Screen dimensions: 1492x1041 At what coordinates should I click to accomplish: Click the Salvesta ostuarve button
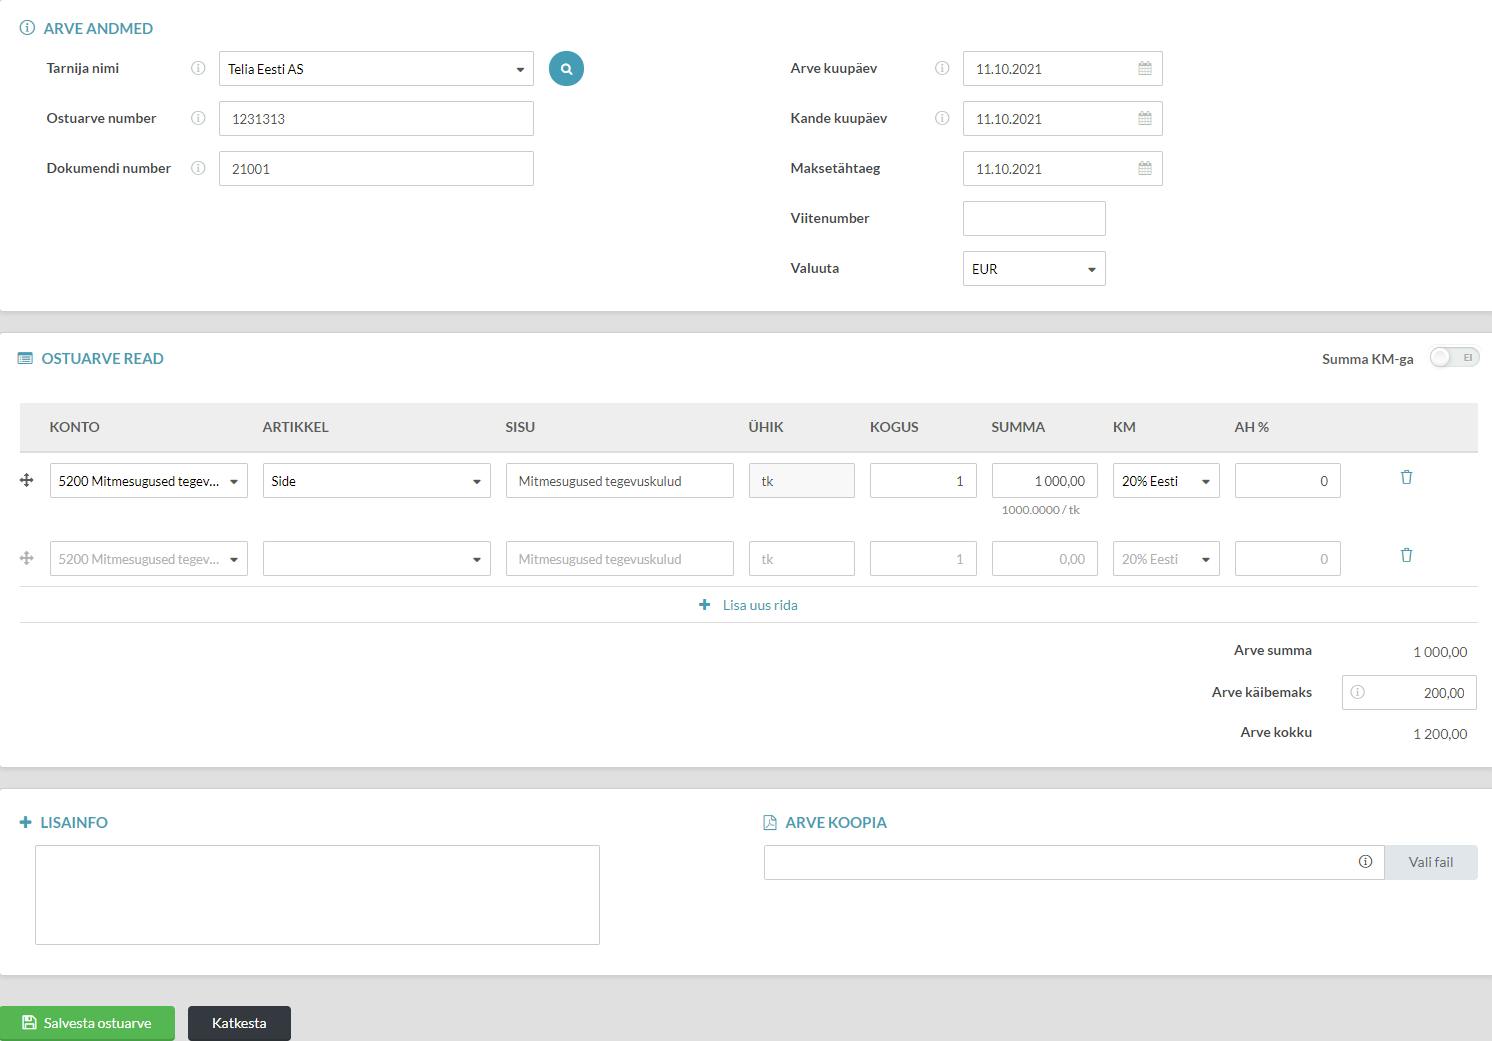click(87, 1023)
